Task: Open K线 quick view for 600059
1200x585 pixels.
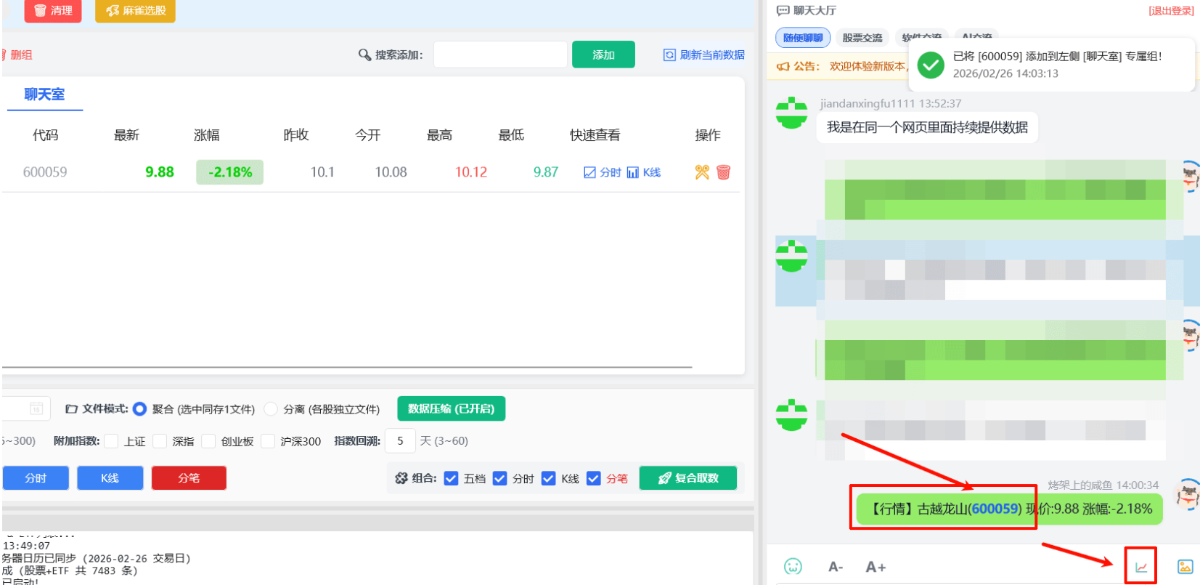Action: [644, 172]
